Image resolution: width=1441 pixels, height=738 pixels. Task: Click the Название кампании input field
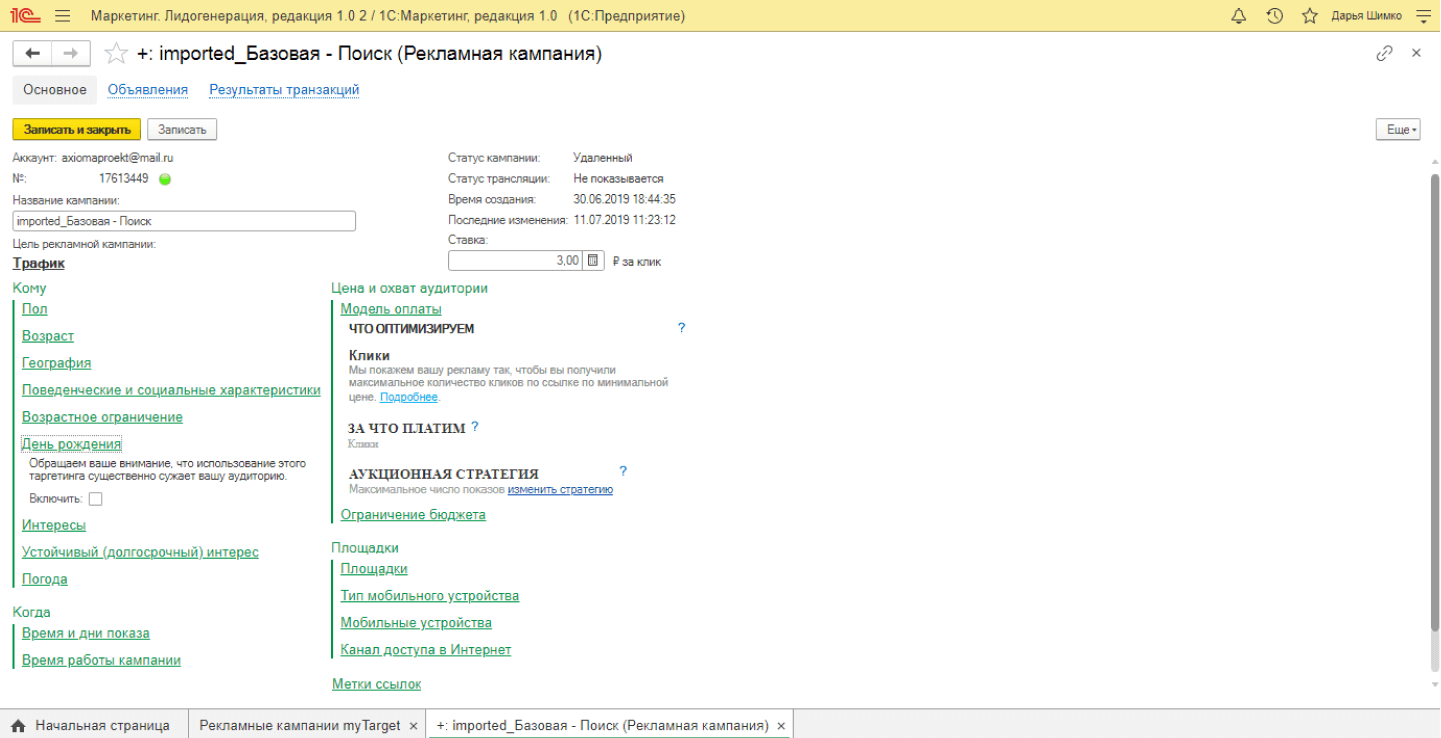[184, 221]
